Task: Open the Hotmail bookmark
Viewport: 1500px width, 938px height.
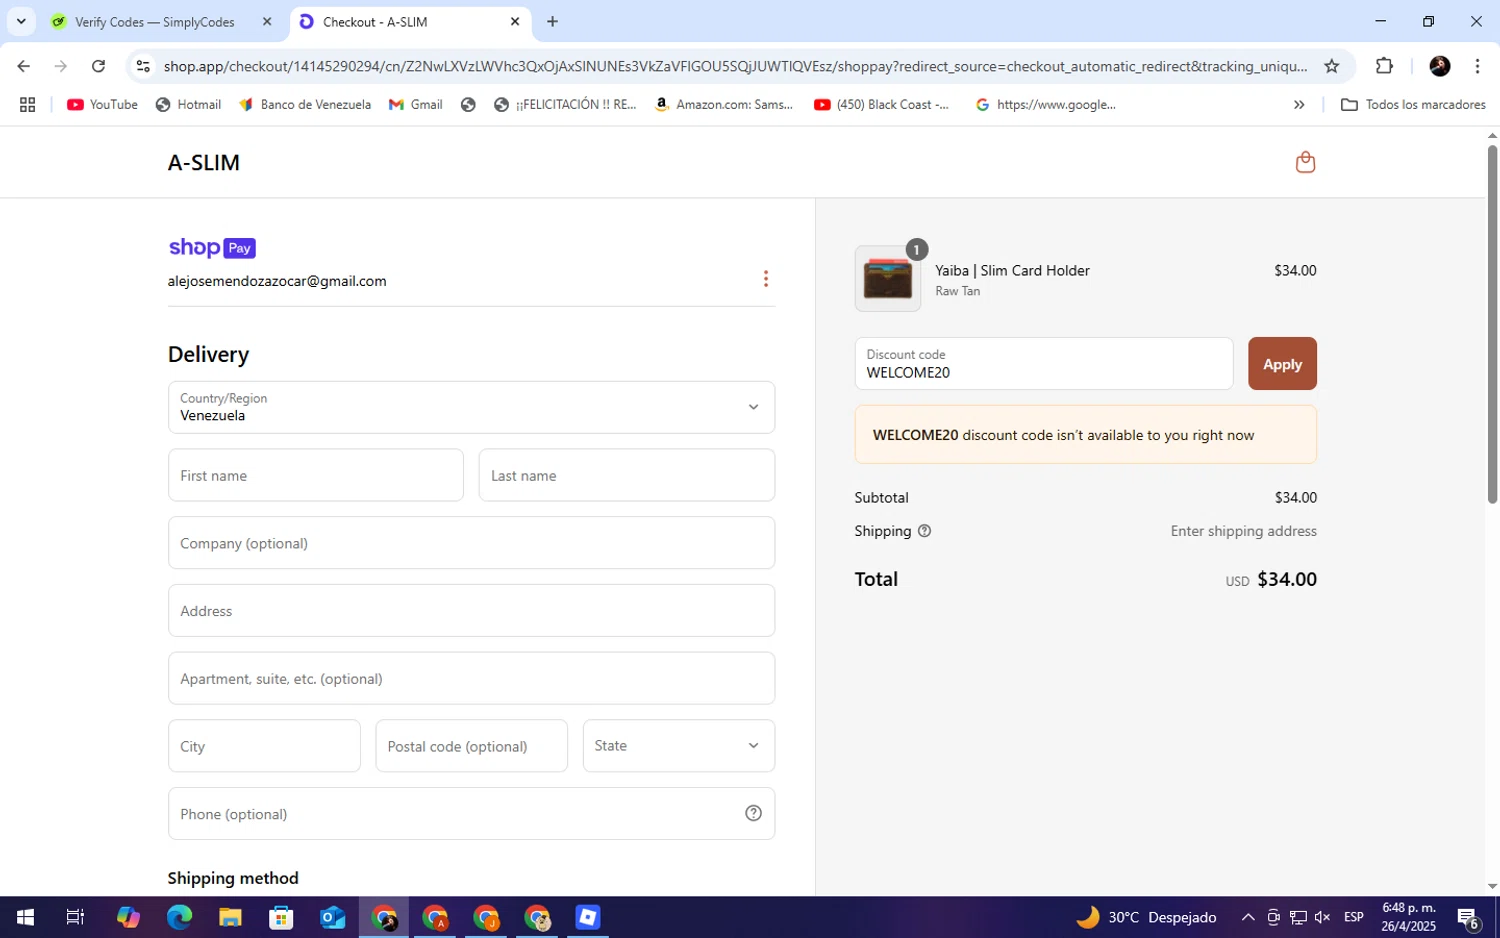Action: click(188, 105)
